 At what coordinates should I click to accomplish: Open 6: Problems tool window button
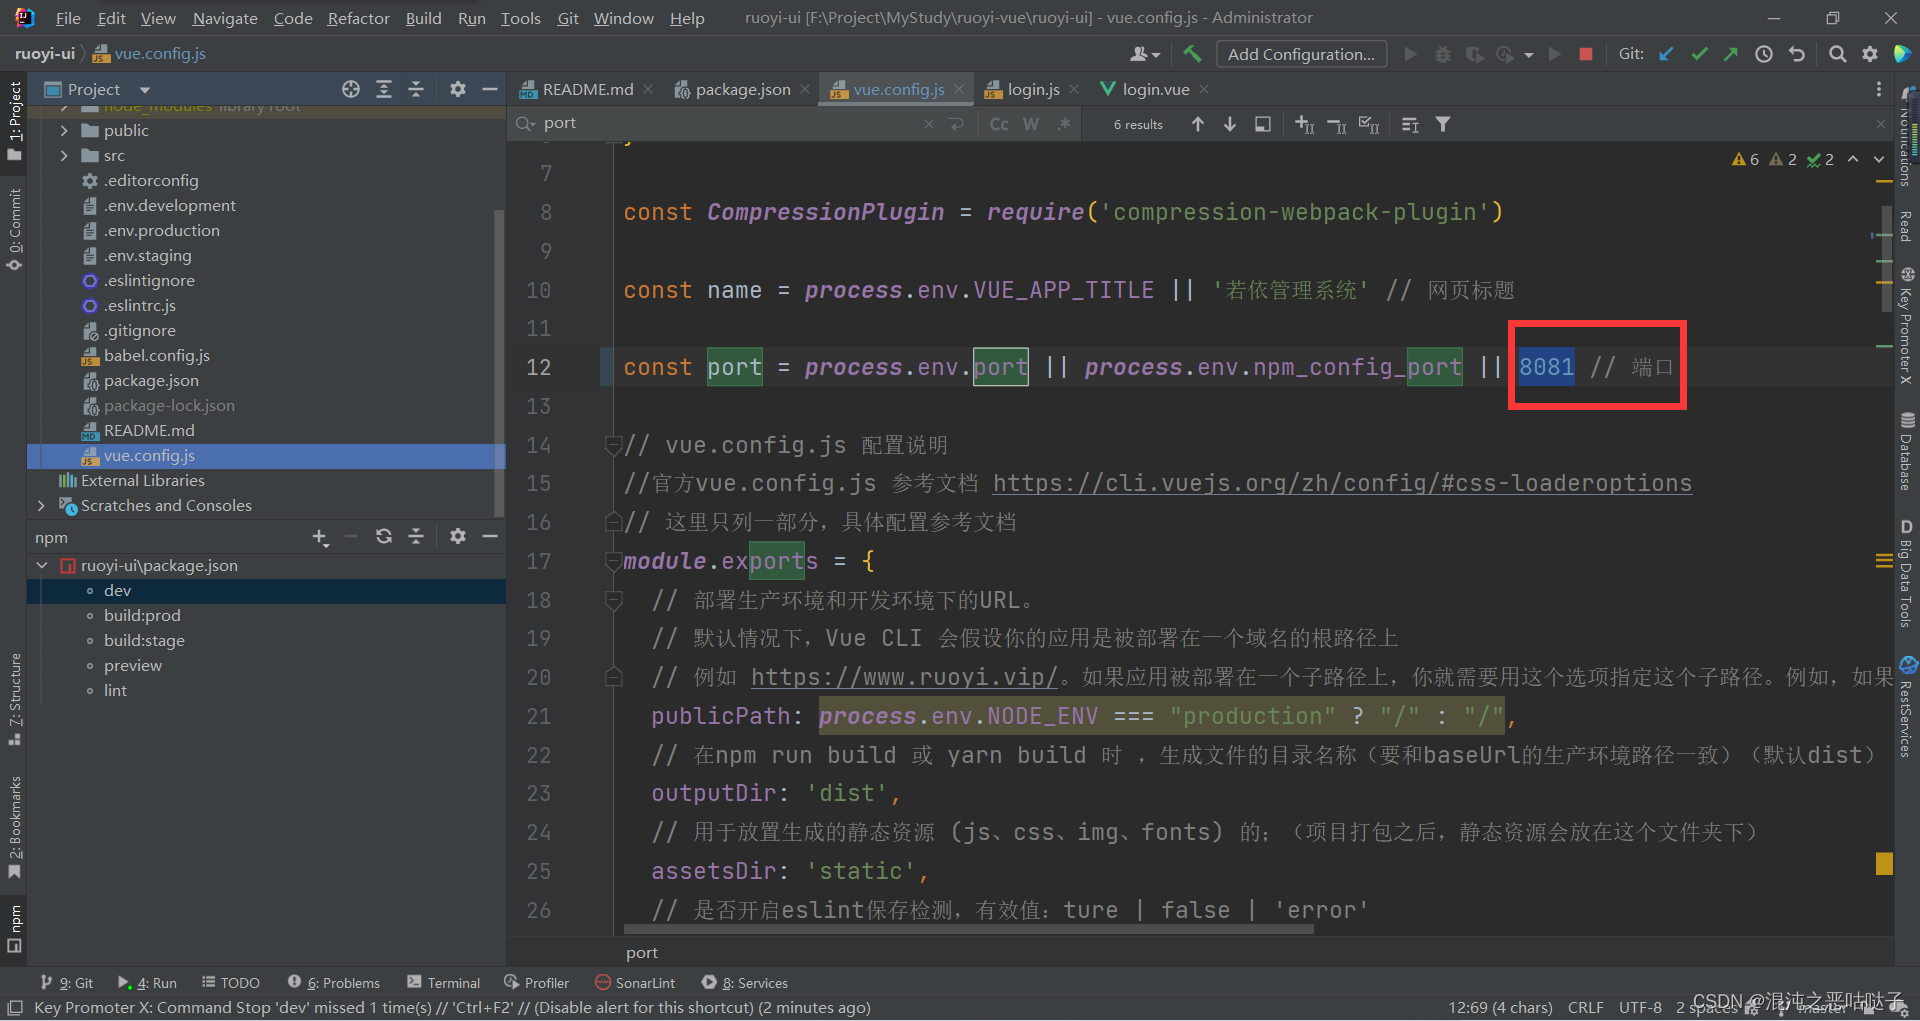[334, 983]
